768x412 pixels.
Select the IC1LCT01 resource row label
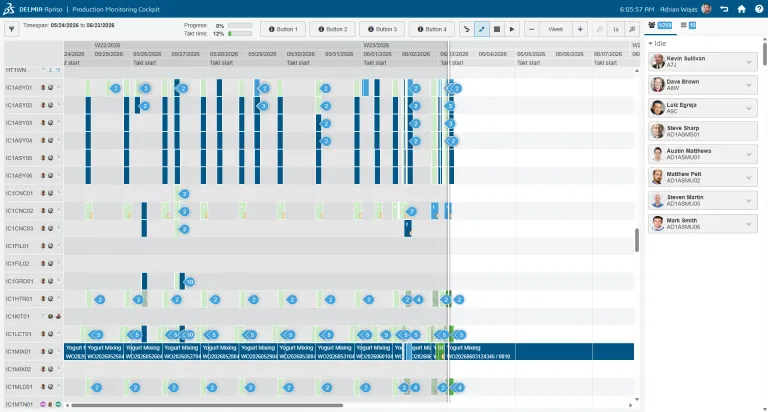point(18,334)
